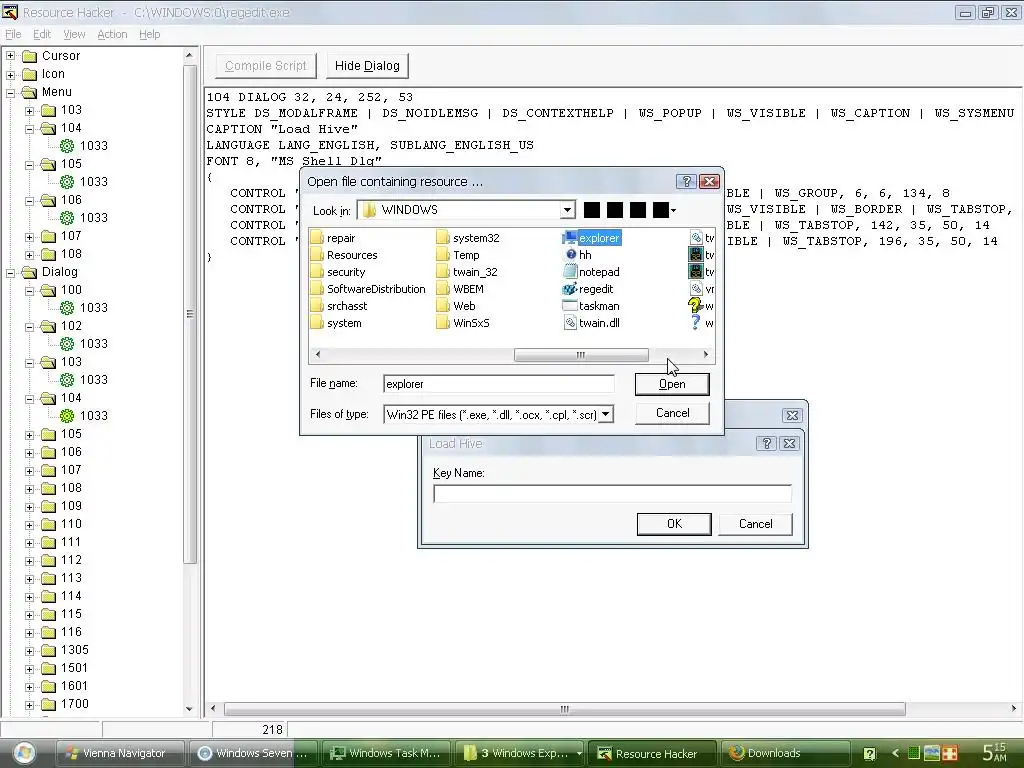1024x768 pixels.
Task: Select the security folder
Action: click(x=338, y=272)
